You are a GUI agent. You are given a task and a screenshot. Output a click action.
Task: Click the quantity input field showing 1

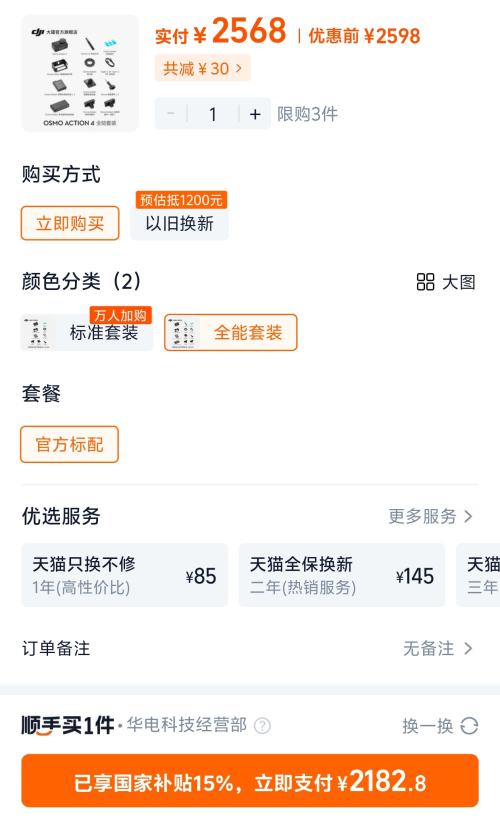click(x=213, y=114)
